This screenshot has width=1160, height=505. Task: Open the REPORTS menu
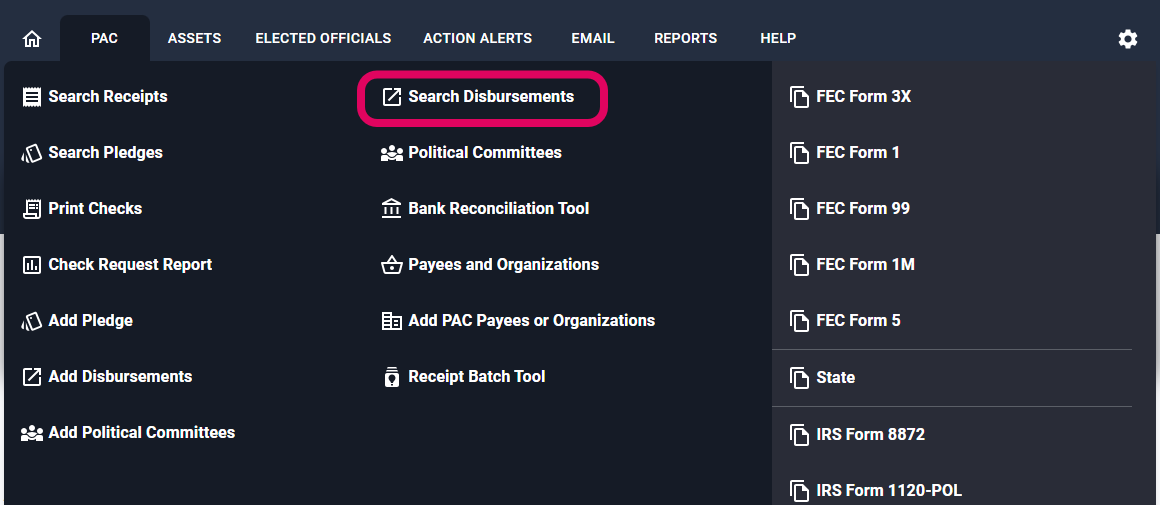point(685,39)
